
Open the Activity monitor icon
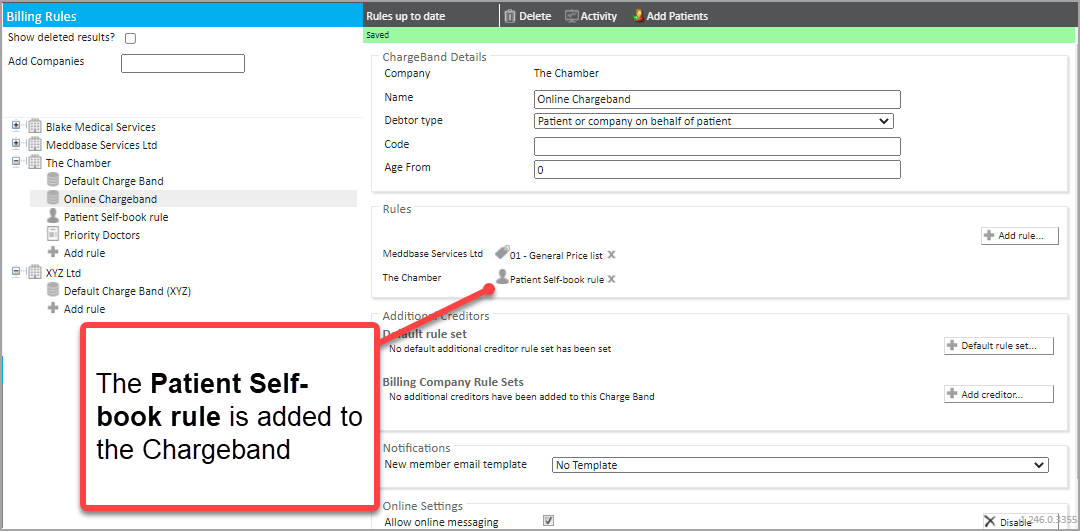pyautogui.click(x=572, y=16)
